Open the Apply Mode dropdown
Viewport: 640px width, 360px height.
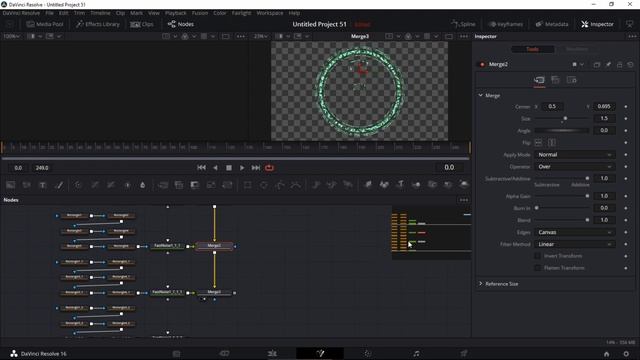[x=574, y=155]
